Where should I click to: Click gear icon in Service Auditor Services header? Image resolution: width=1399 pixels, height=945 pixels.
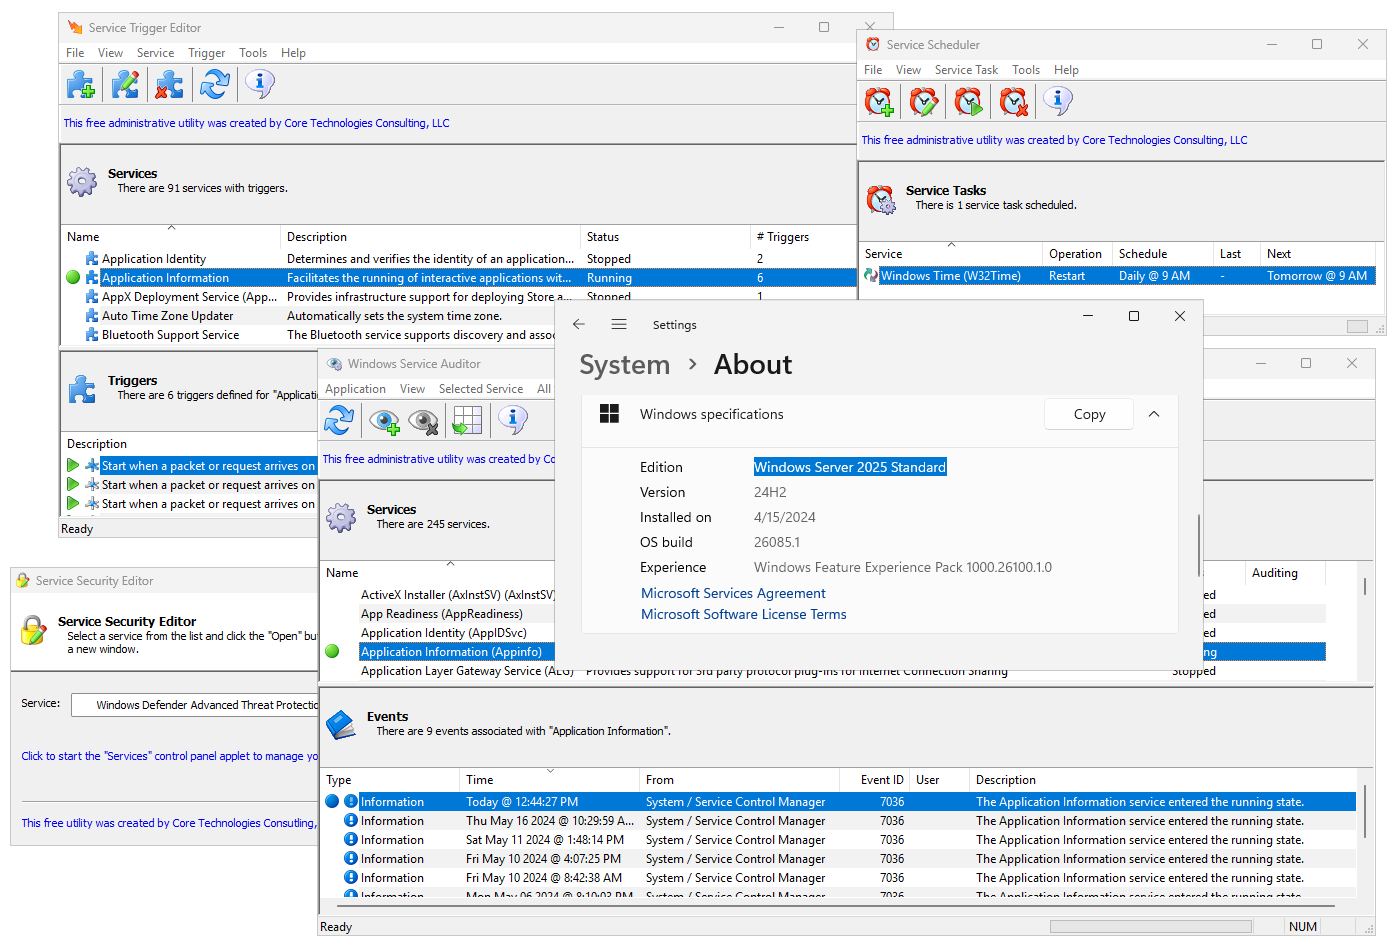point(341,517)
